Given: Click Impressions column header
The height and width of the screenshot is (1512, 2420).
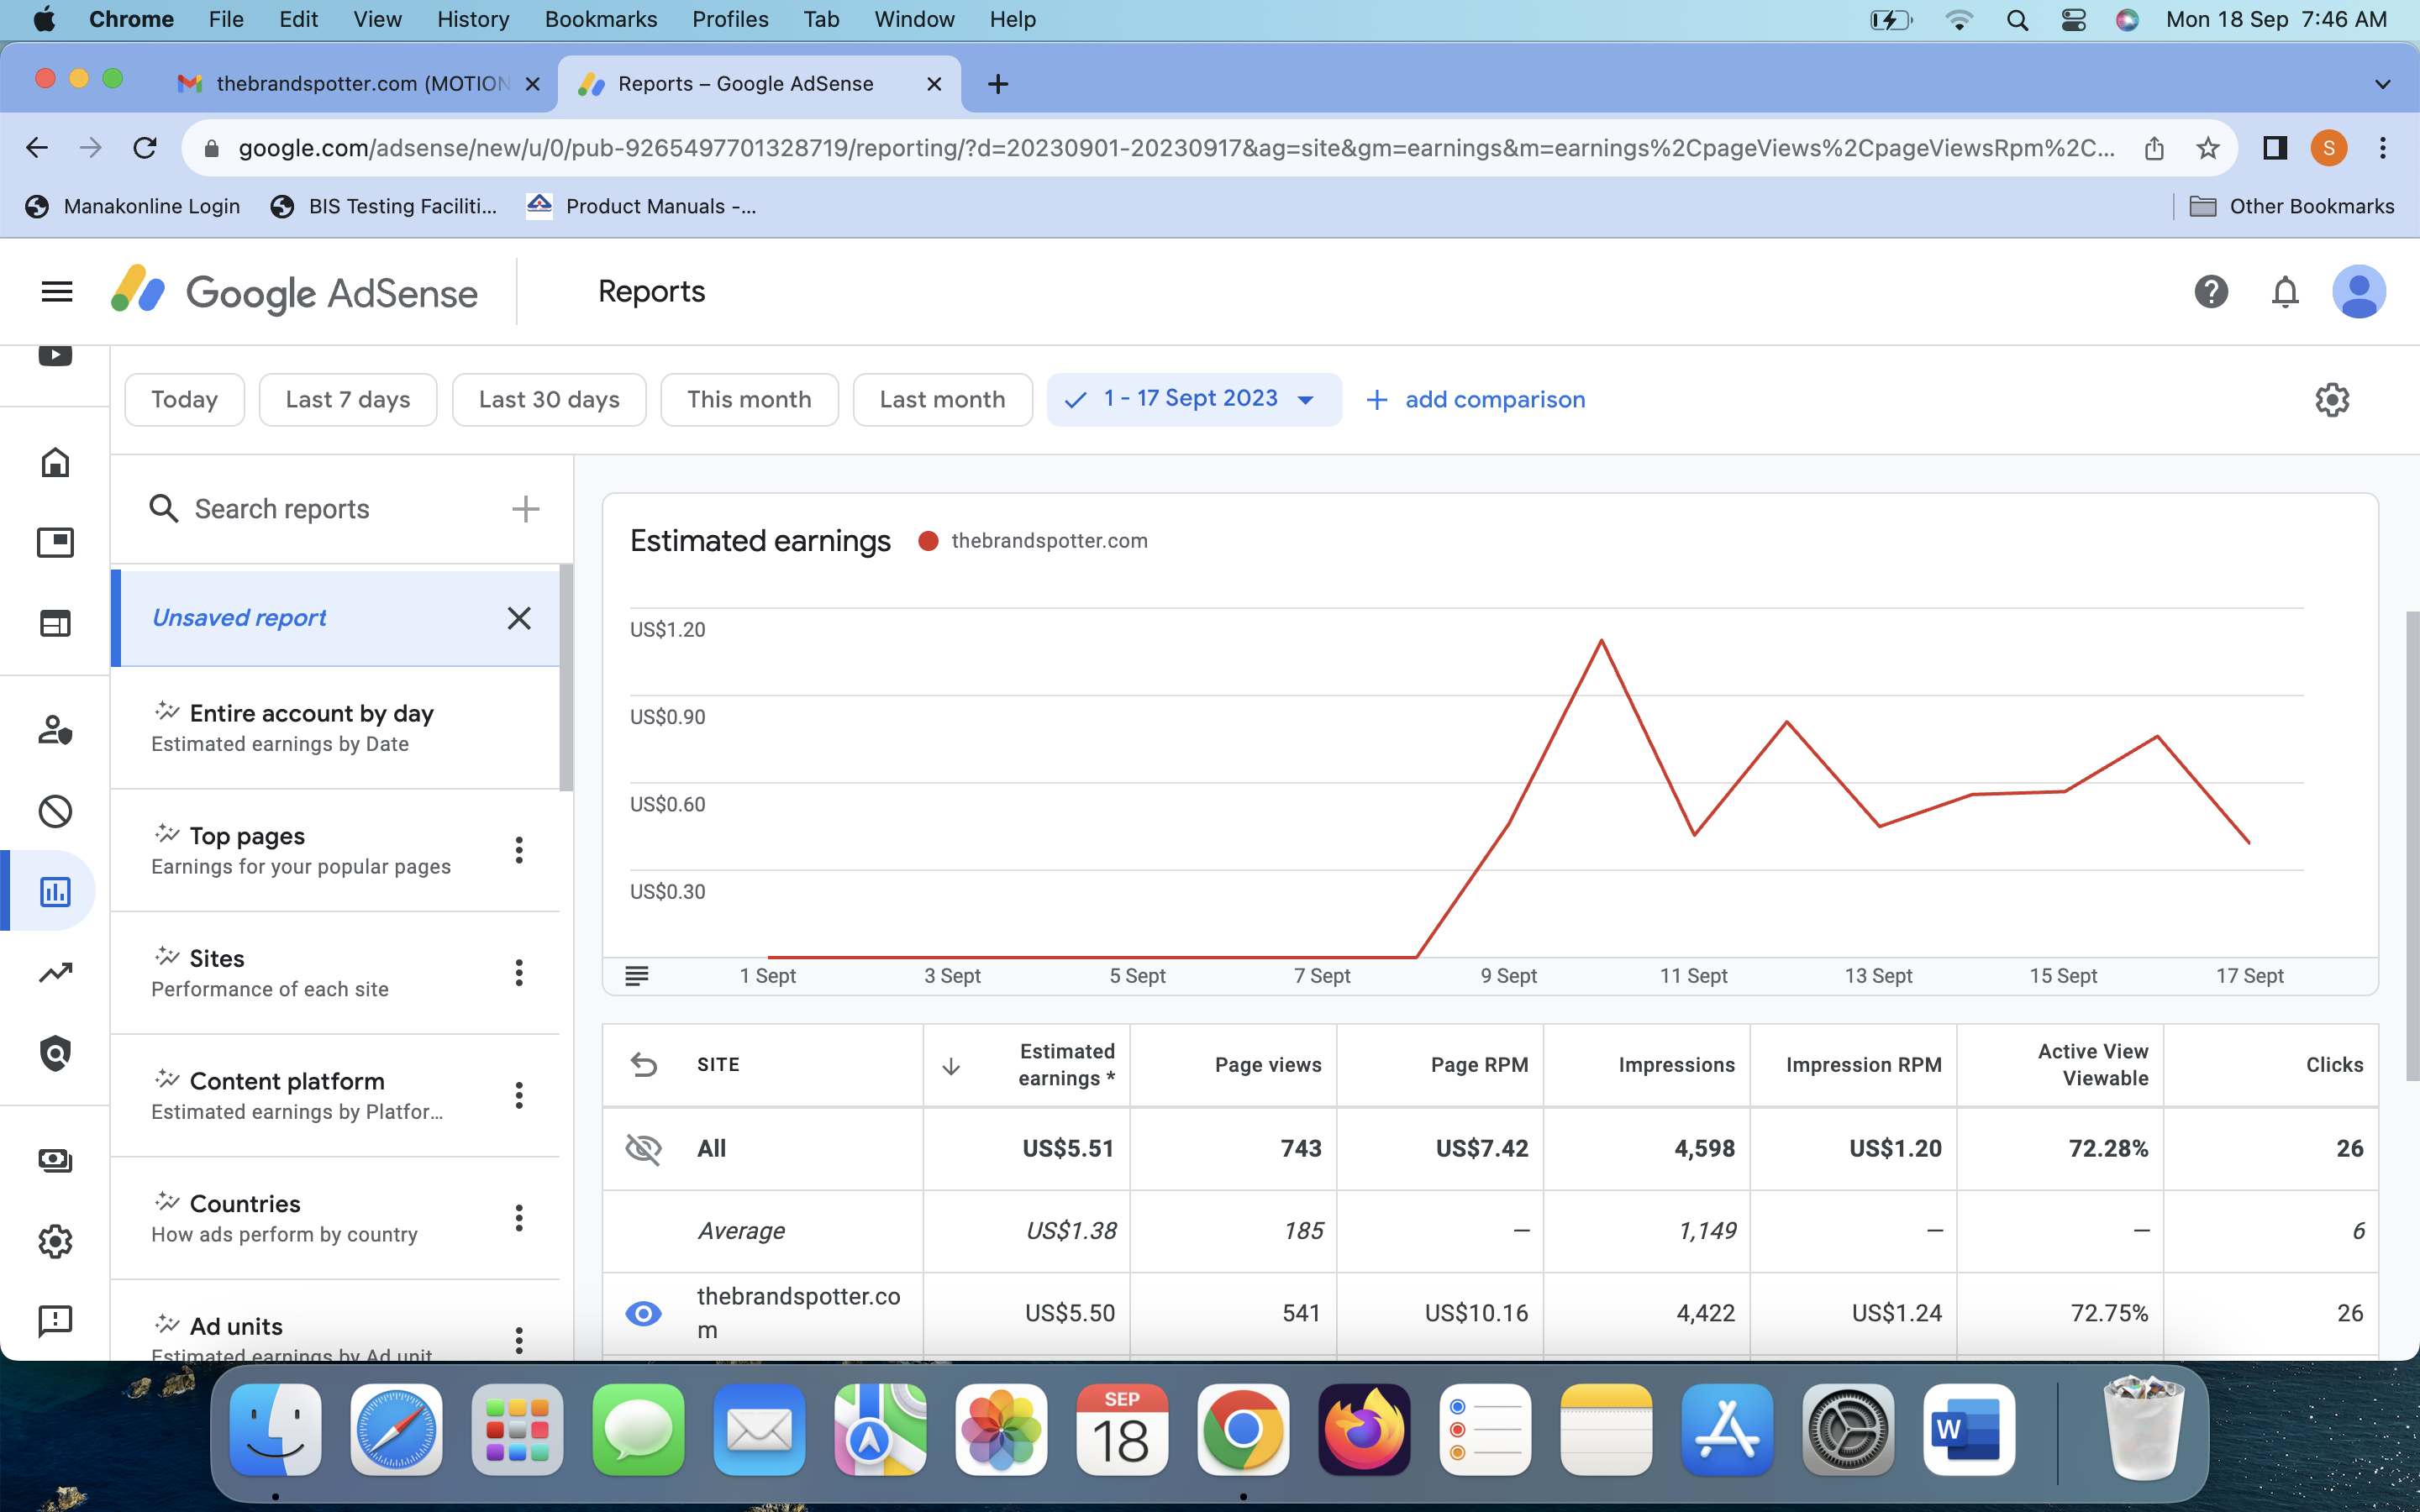Looking at the screenshot, I should pyautogui.click(x=1676, y=1065).
